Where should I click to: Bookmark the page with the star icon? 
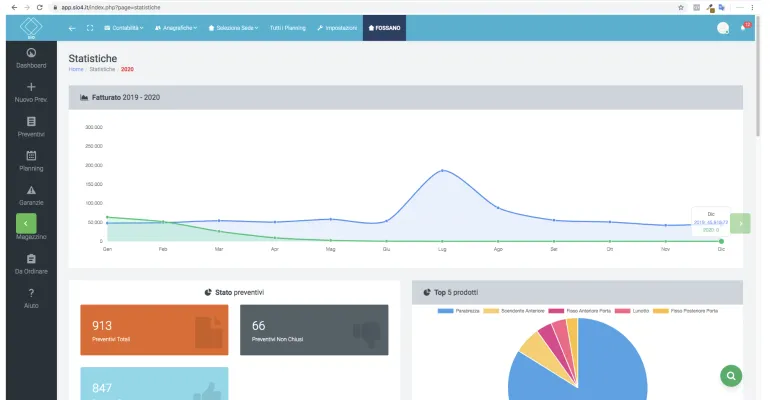(681, 7)
